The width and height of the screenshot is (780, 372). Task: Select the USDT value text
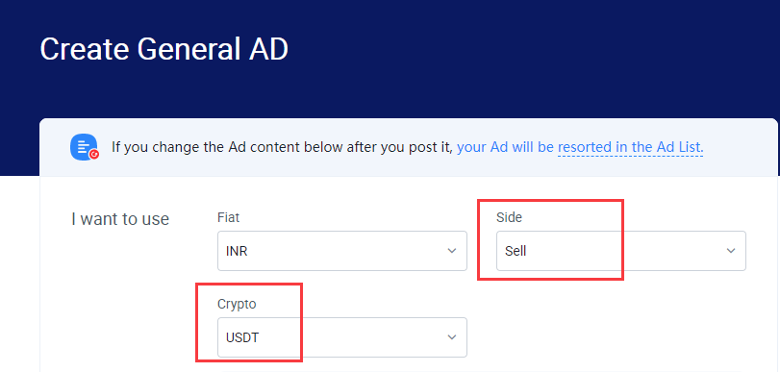coord(242,338)
